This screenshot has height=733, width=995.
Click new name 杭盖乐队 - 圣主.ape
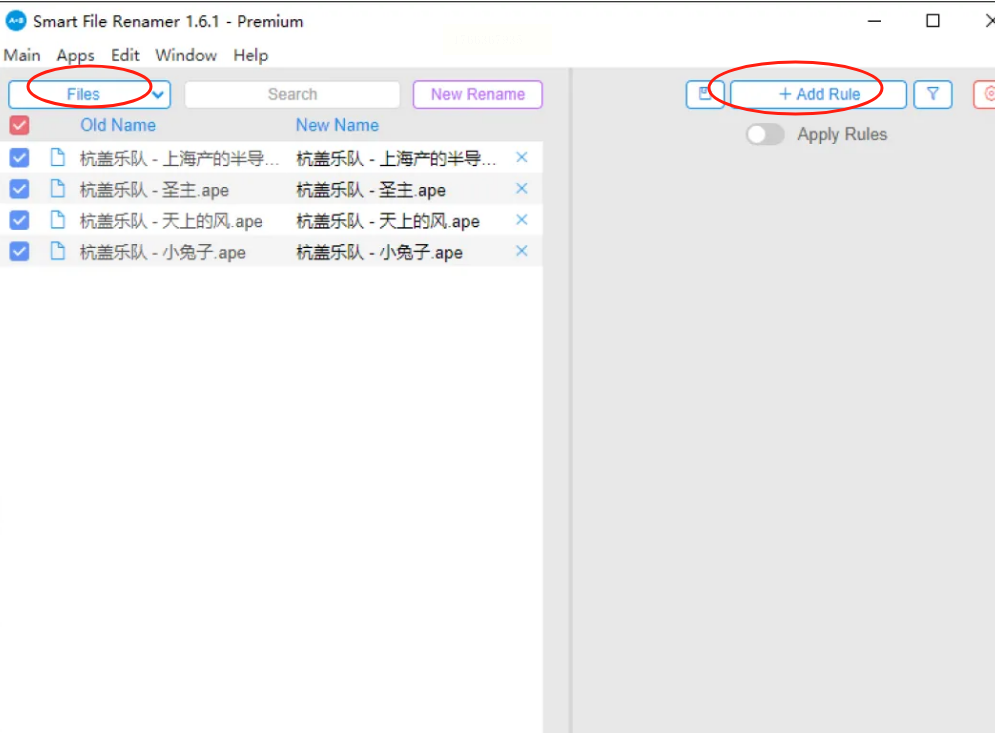pos(371,190)
